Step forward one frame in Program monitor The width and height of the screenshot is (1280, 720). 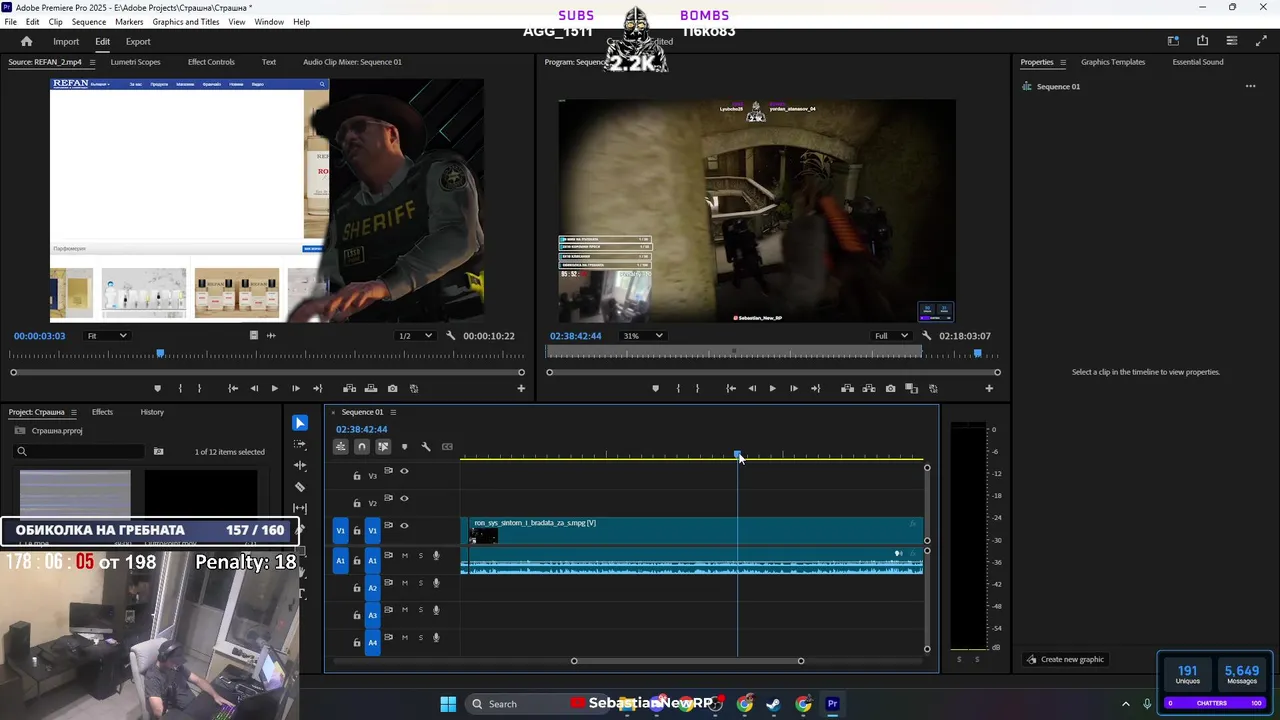coord(794,388)
